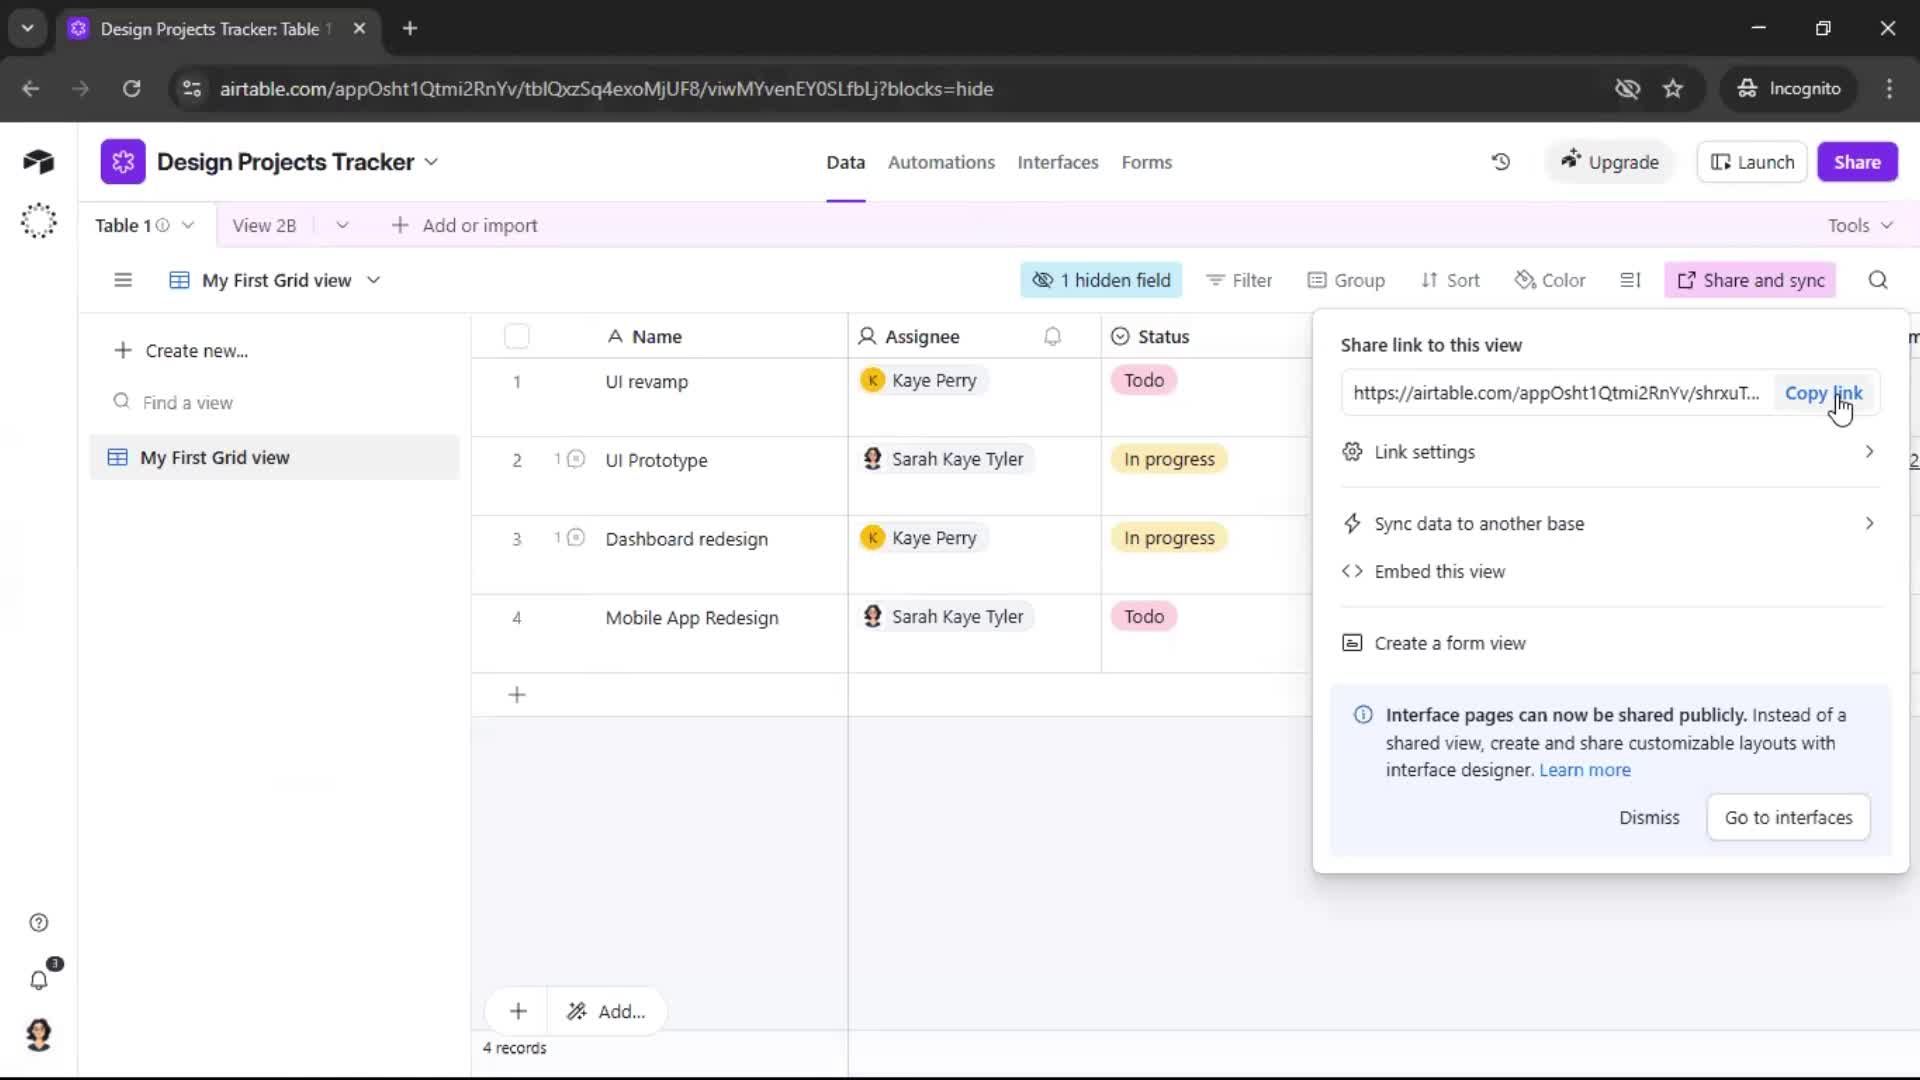
Task: Open the Sort toolbar option
Action: click(1450, 280)
